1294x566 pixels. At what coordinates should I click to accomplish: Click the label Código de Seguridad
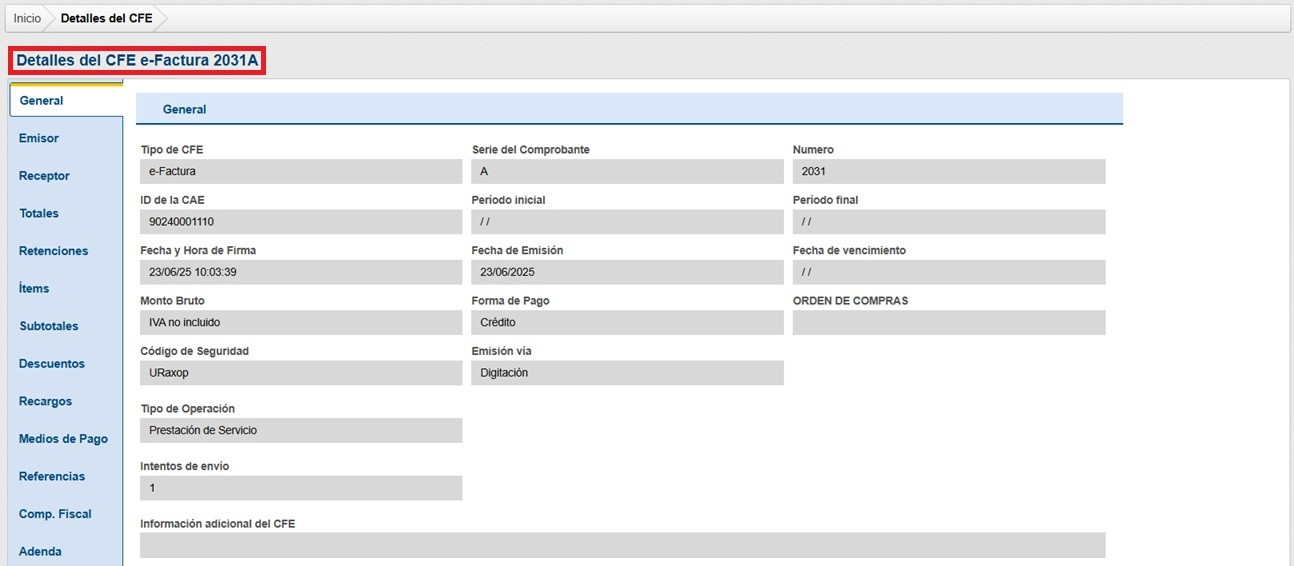194,351
